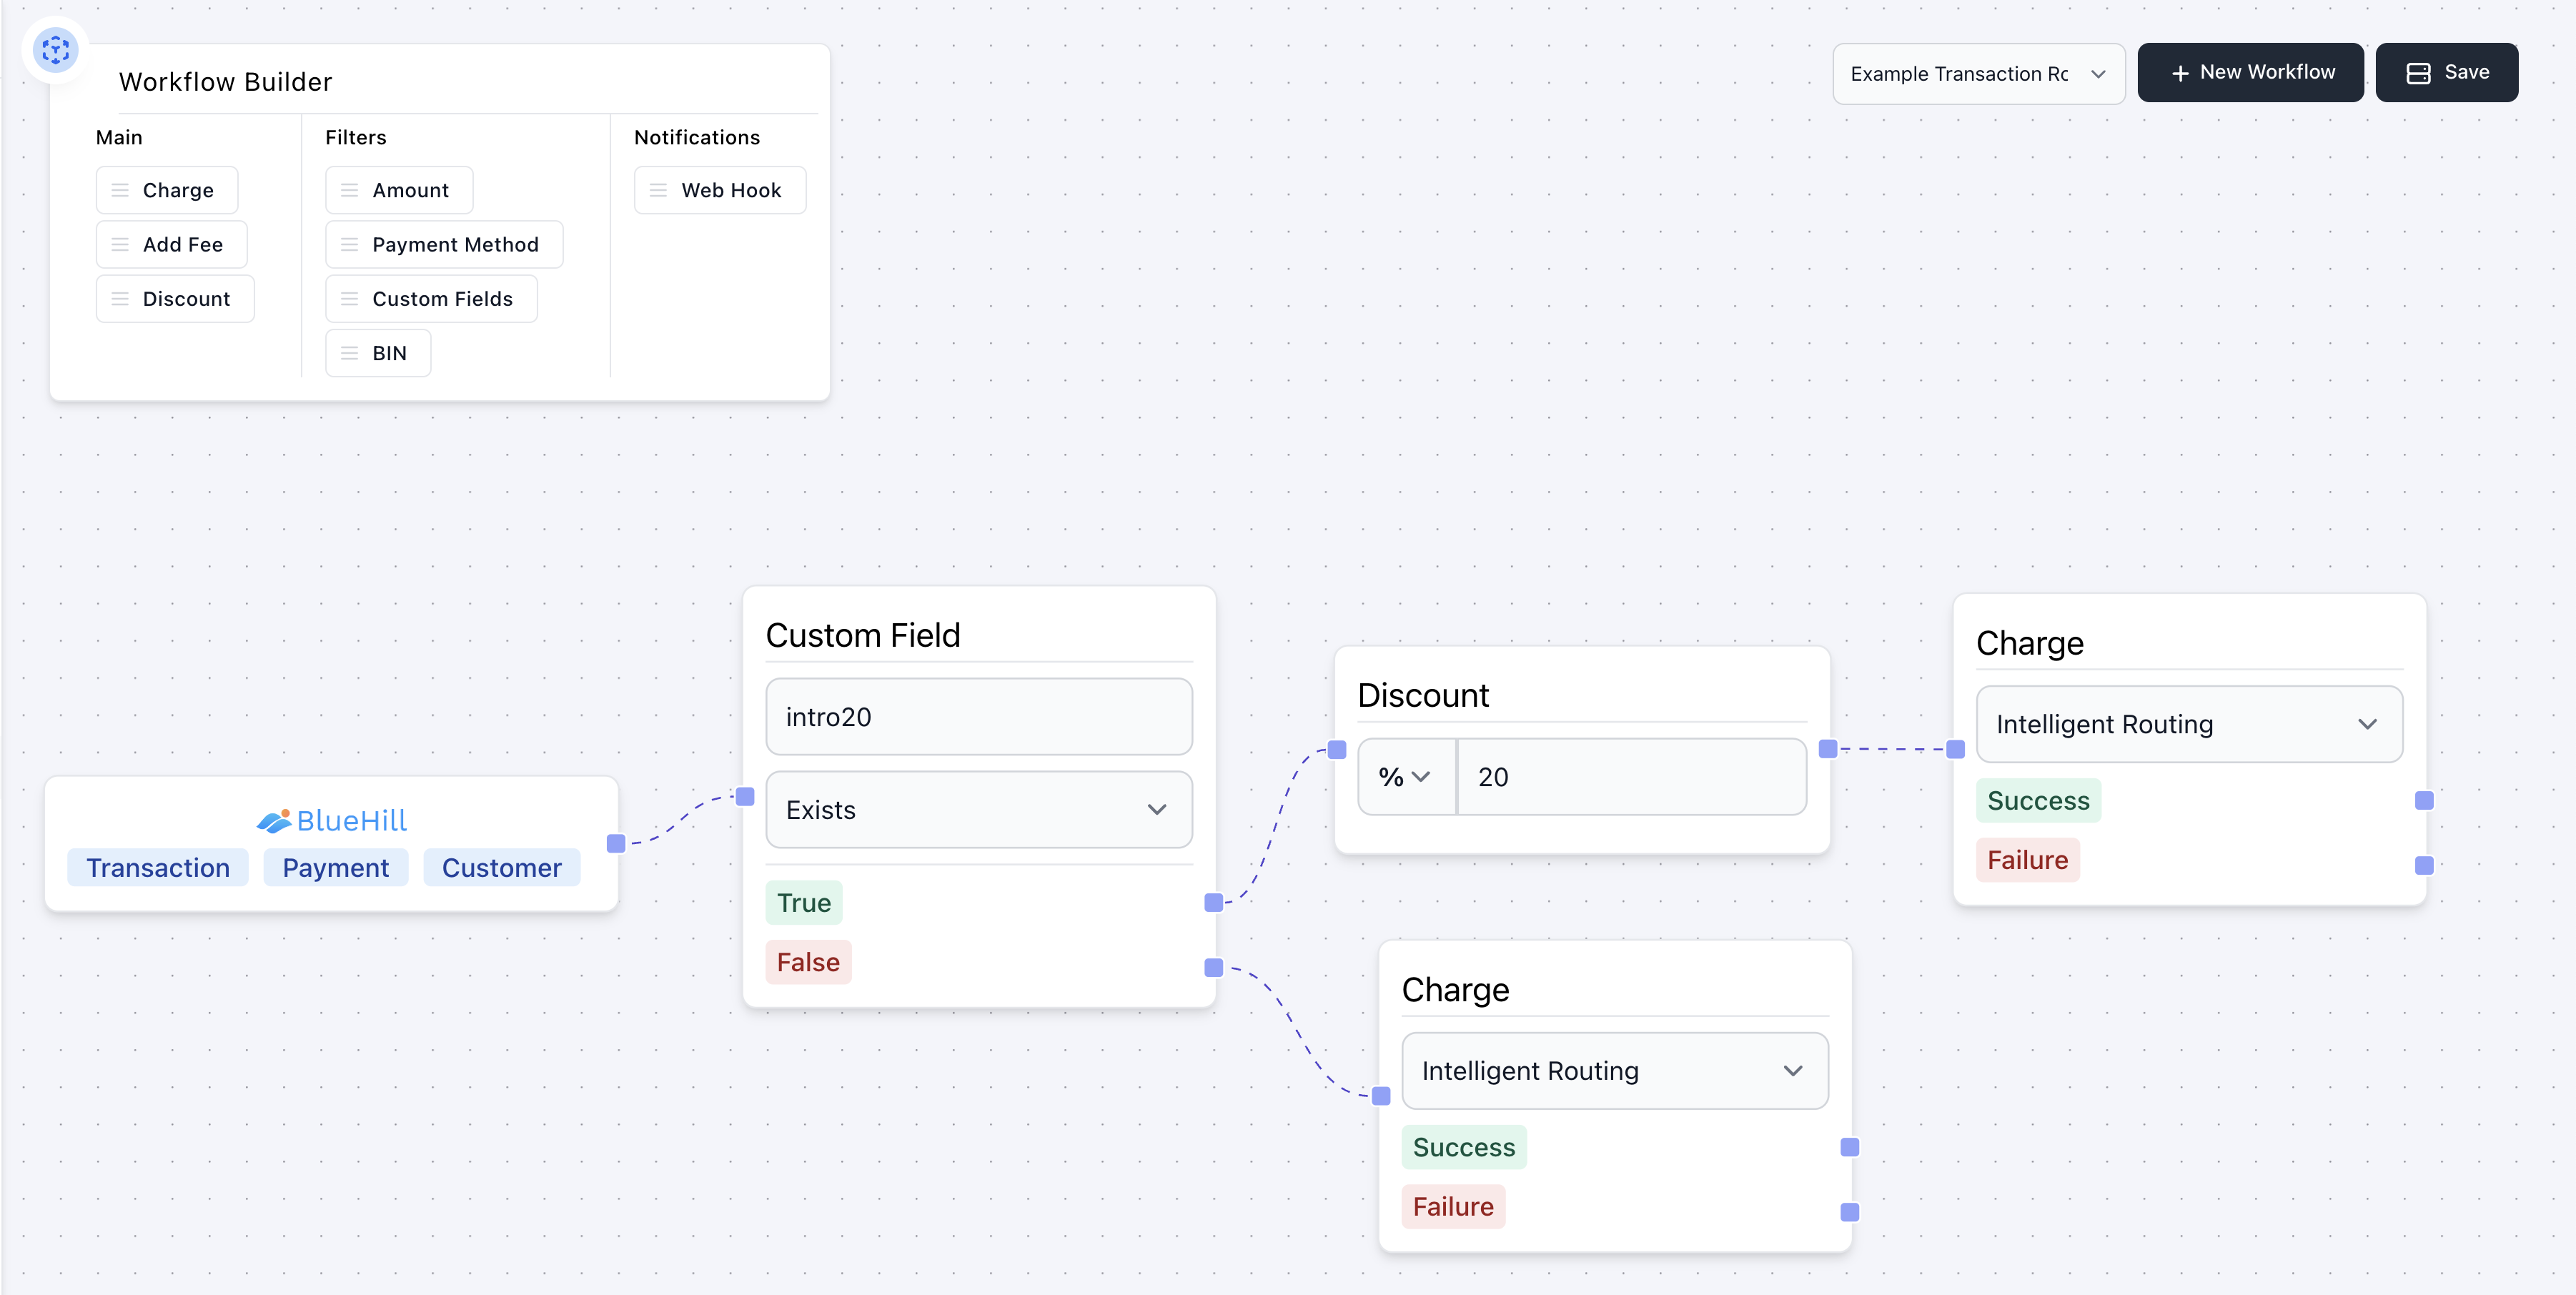Click the Save button
Screen dimensions: 2576x1295
[x=2447, y=73]
